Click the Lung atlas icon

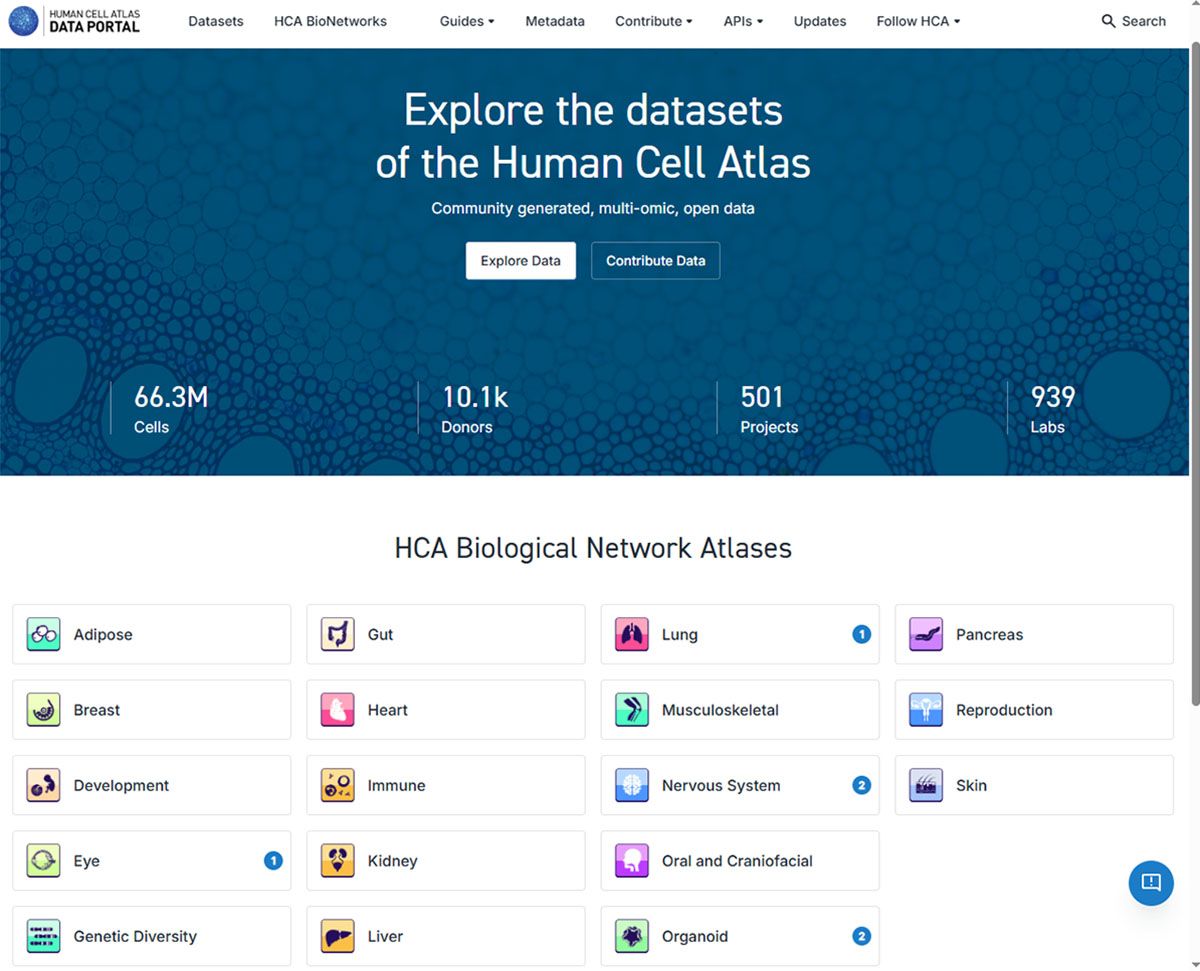coord(632,634)
